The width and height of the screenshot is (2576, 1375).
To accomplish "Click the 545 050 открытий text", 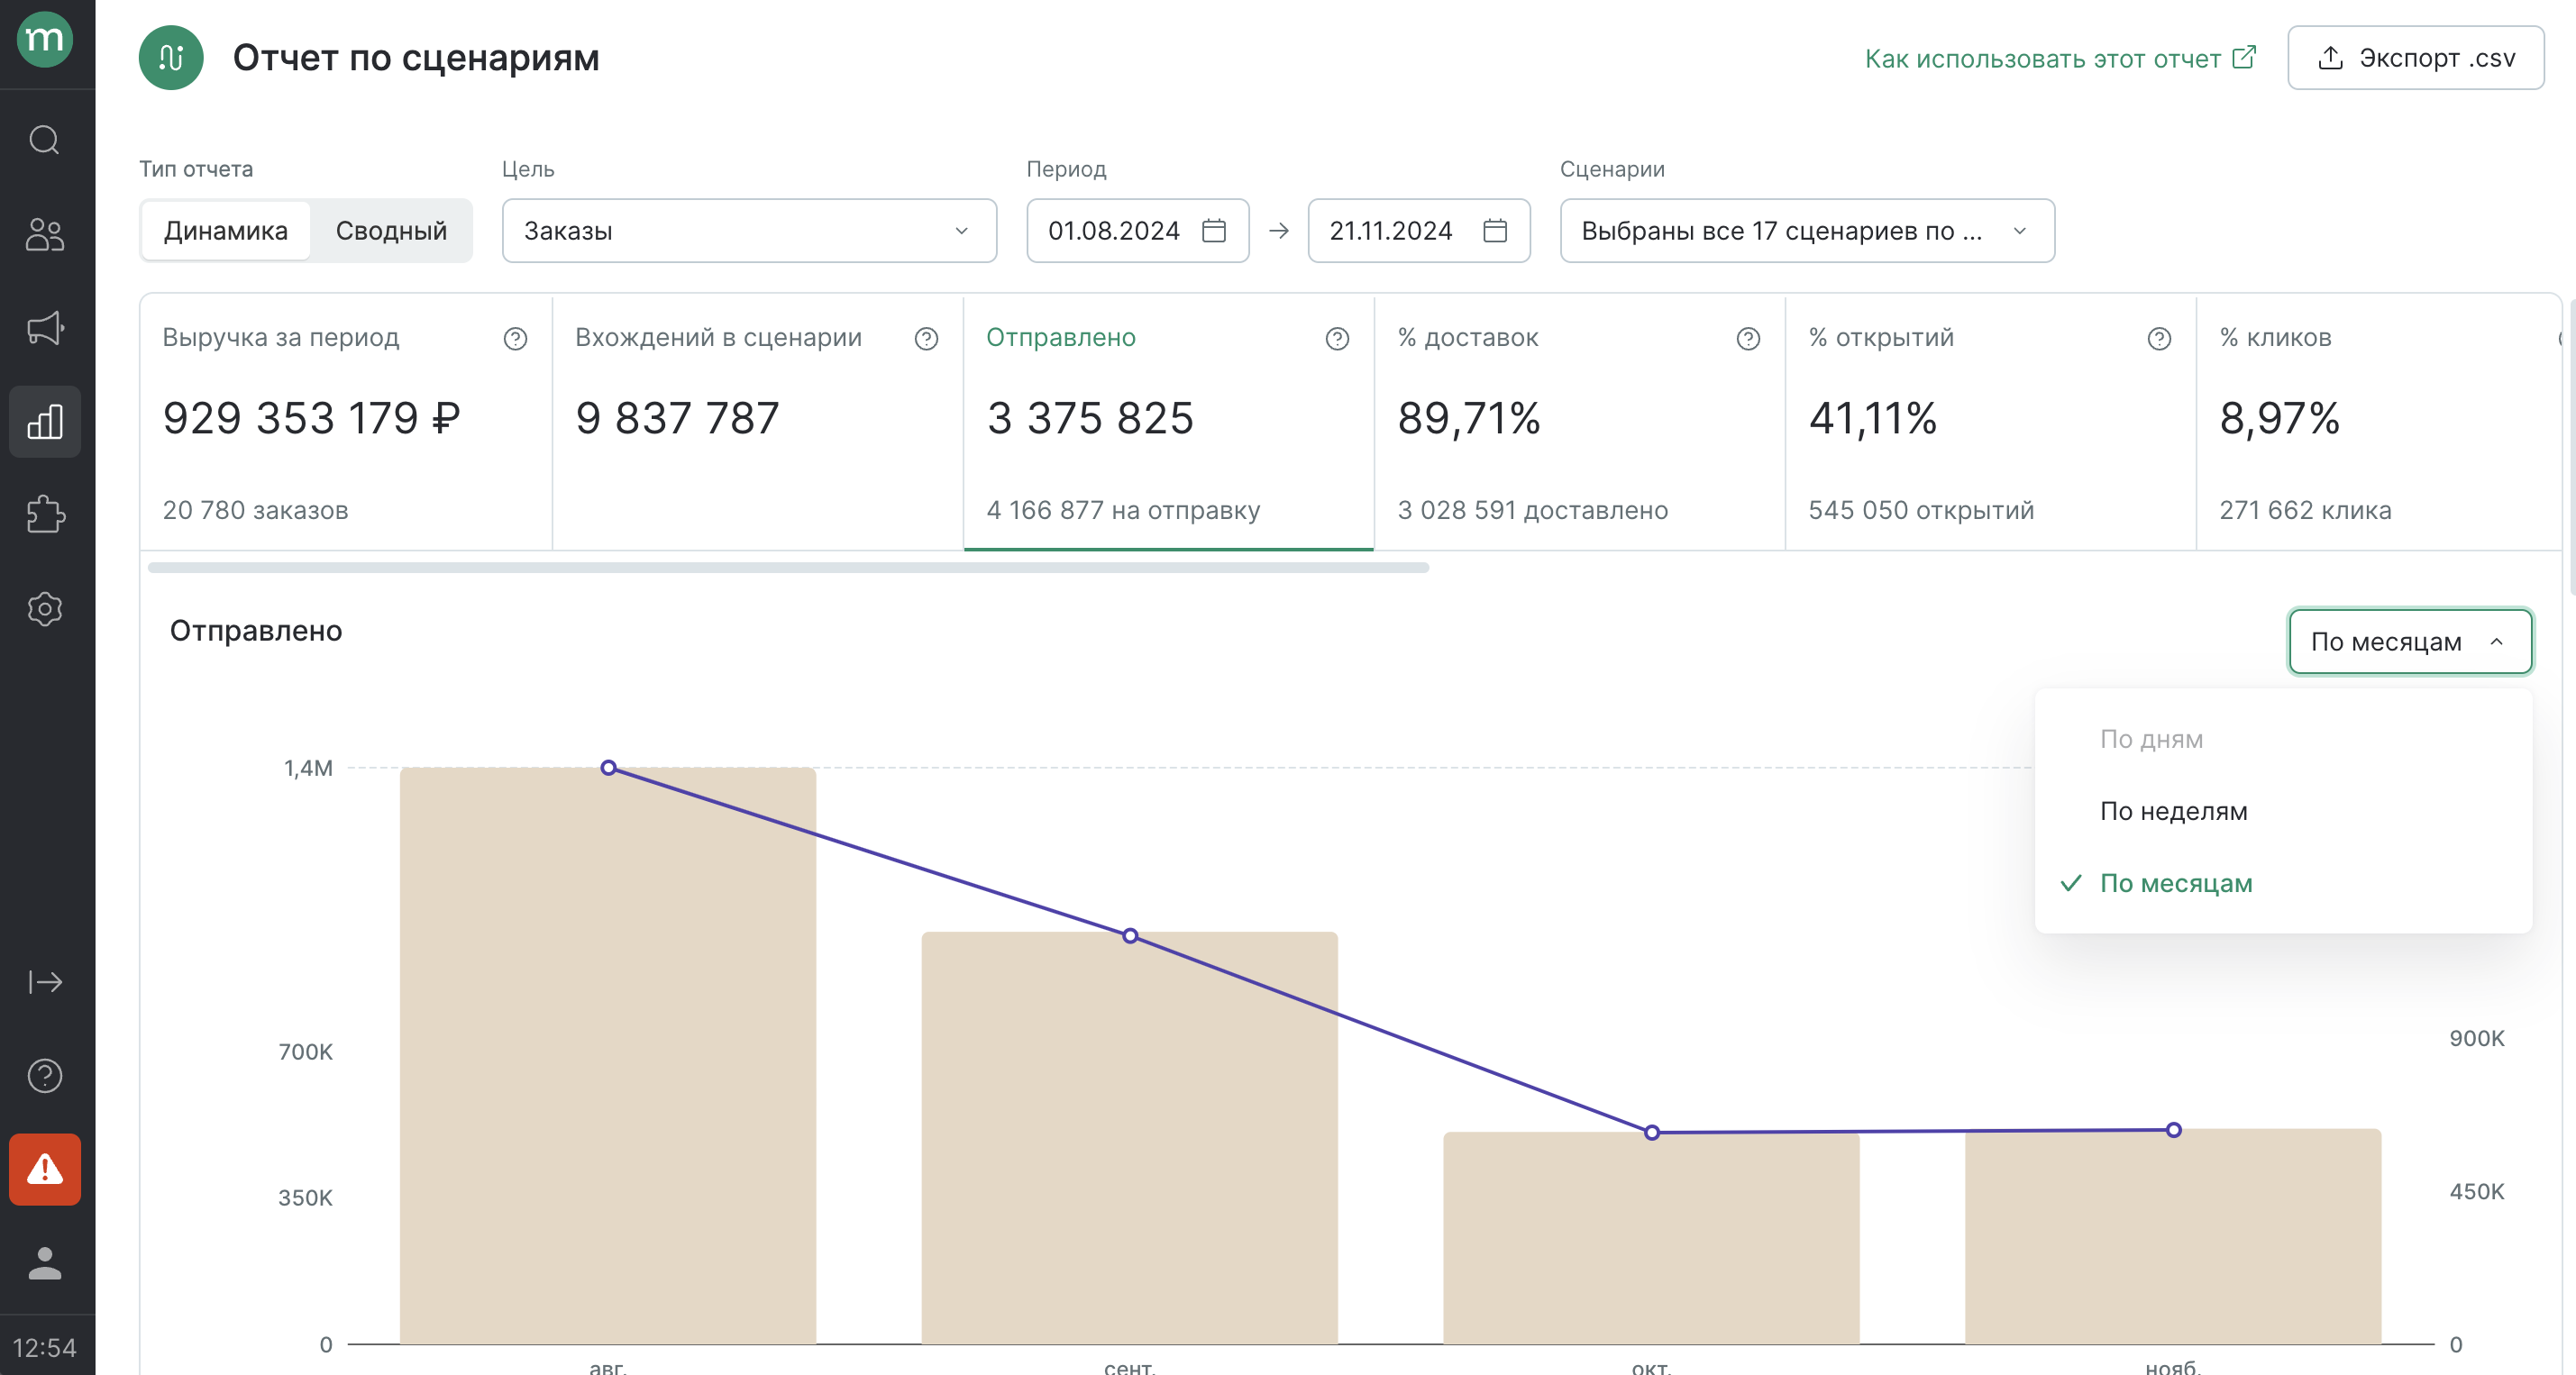I will coord(1921,510).
